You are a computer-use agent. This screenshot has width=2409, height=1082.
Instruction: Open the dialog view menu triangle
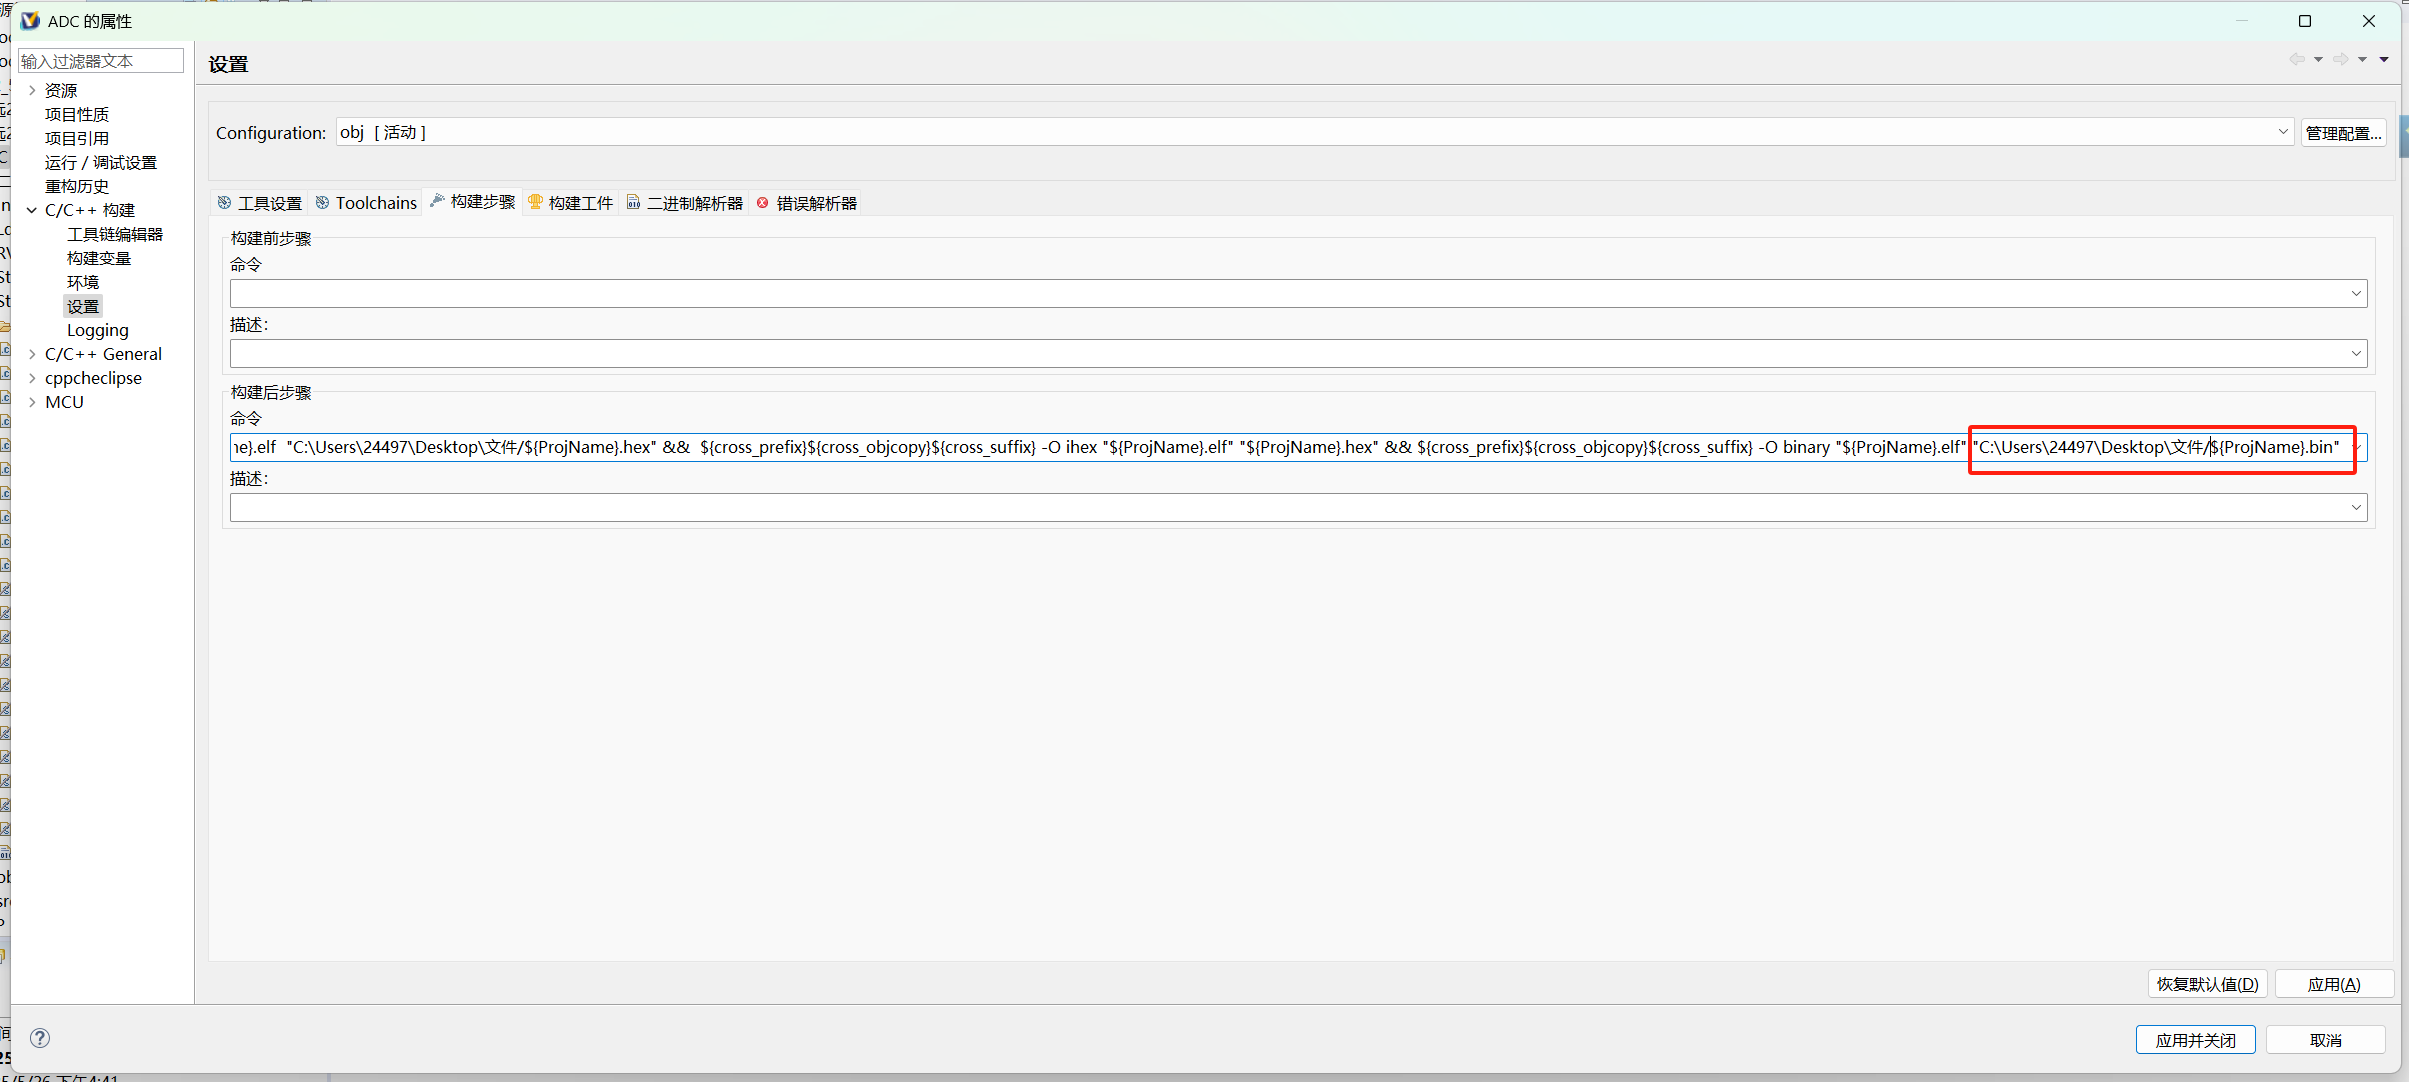(x=2384, y=60)
